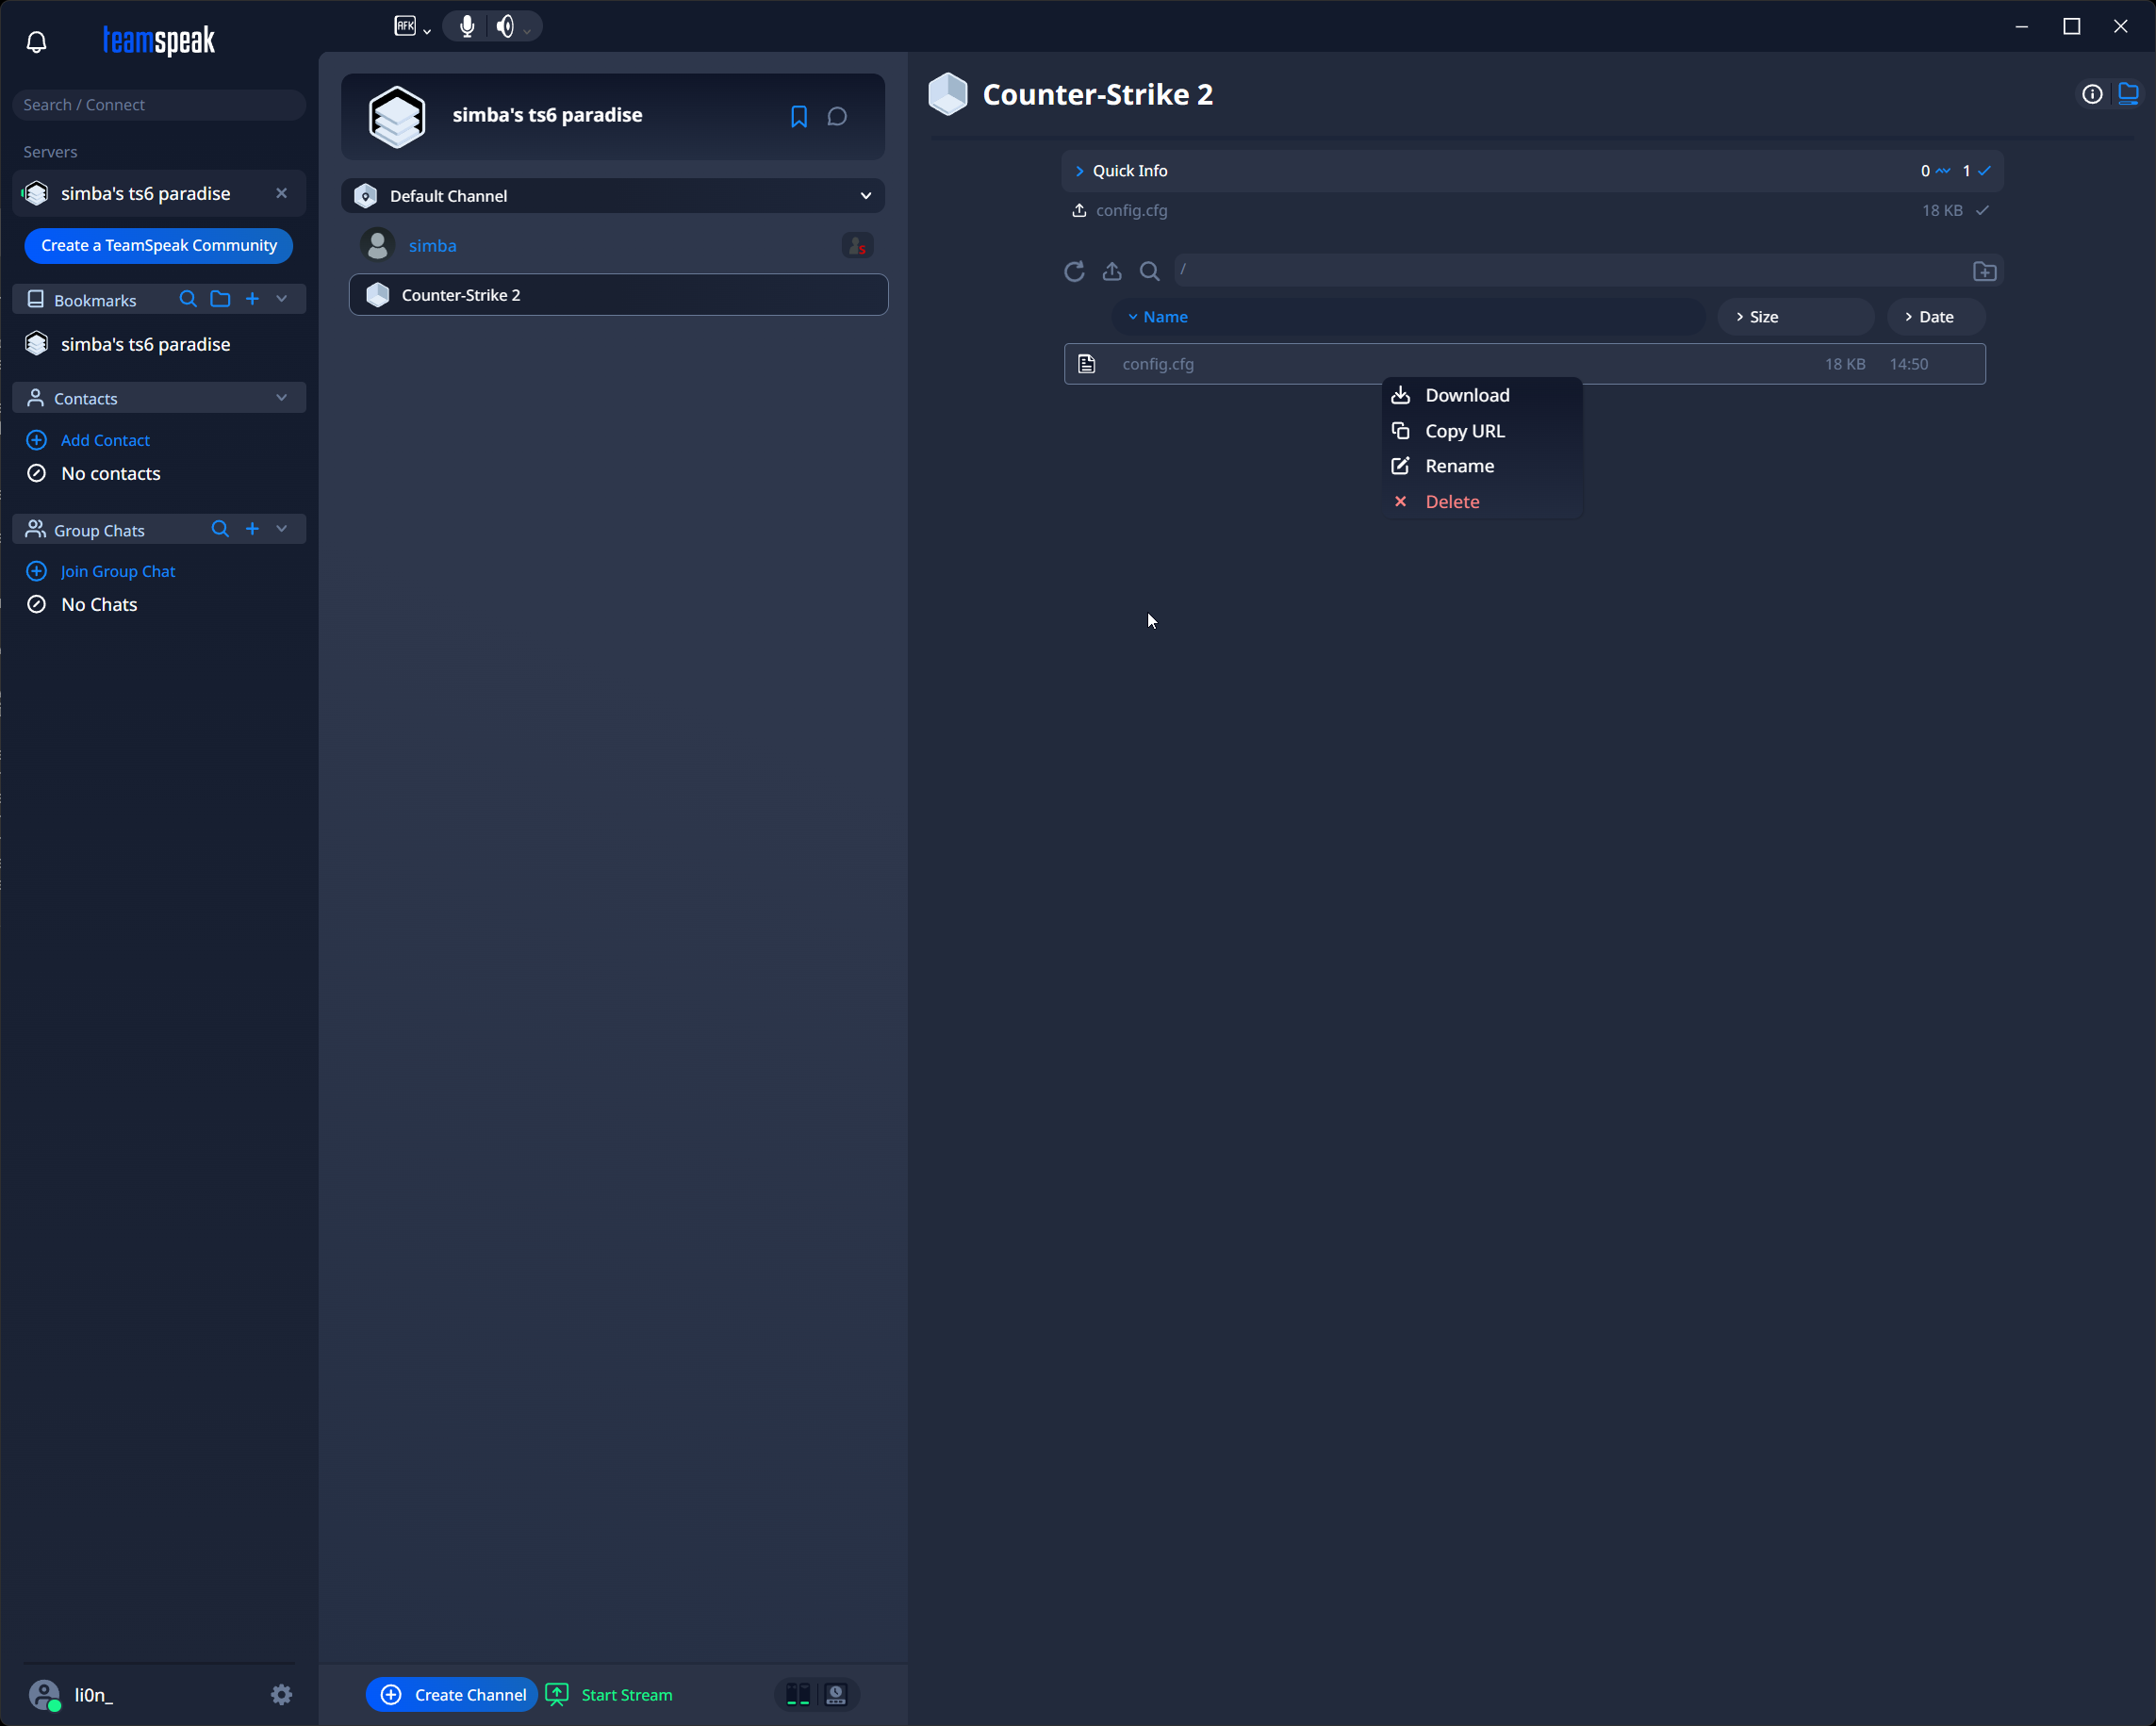The image size is (2156, 1726).
Task: Click the Start Stream button
Action: [x=610, y=1694]
